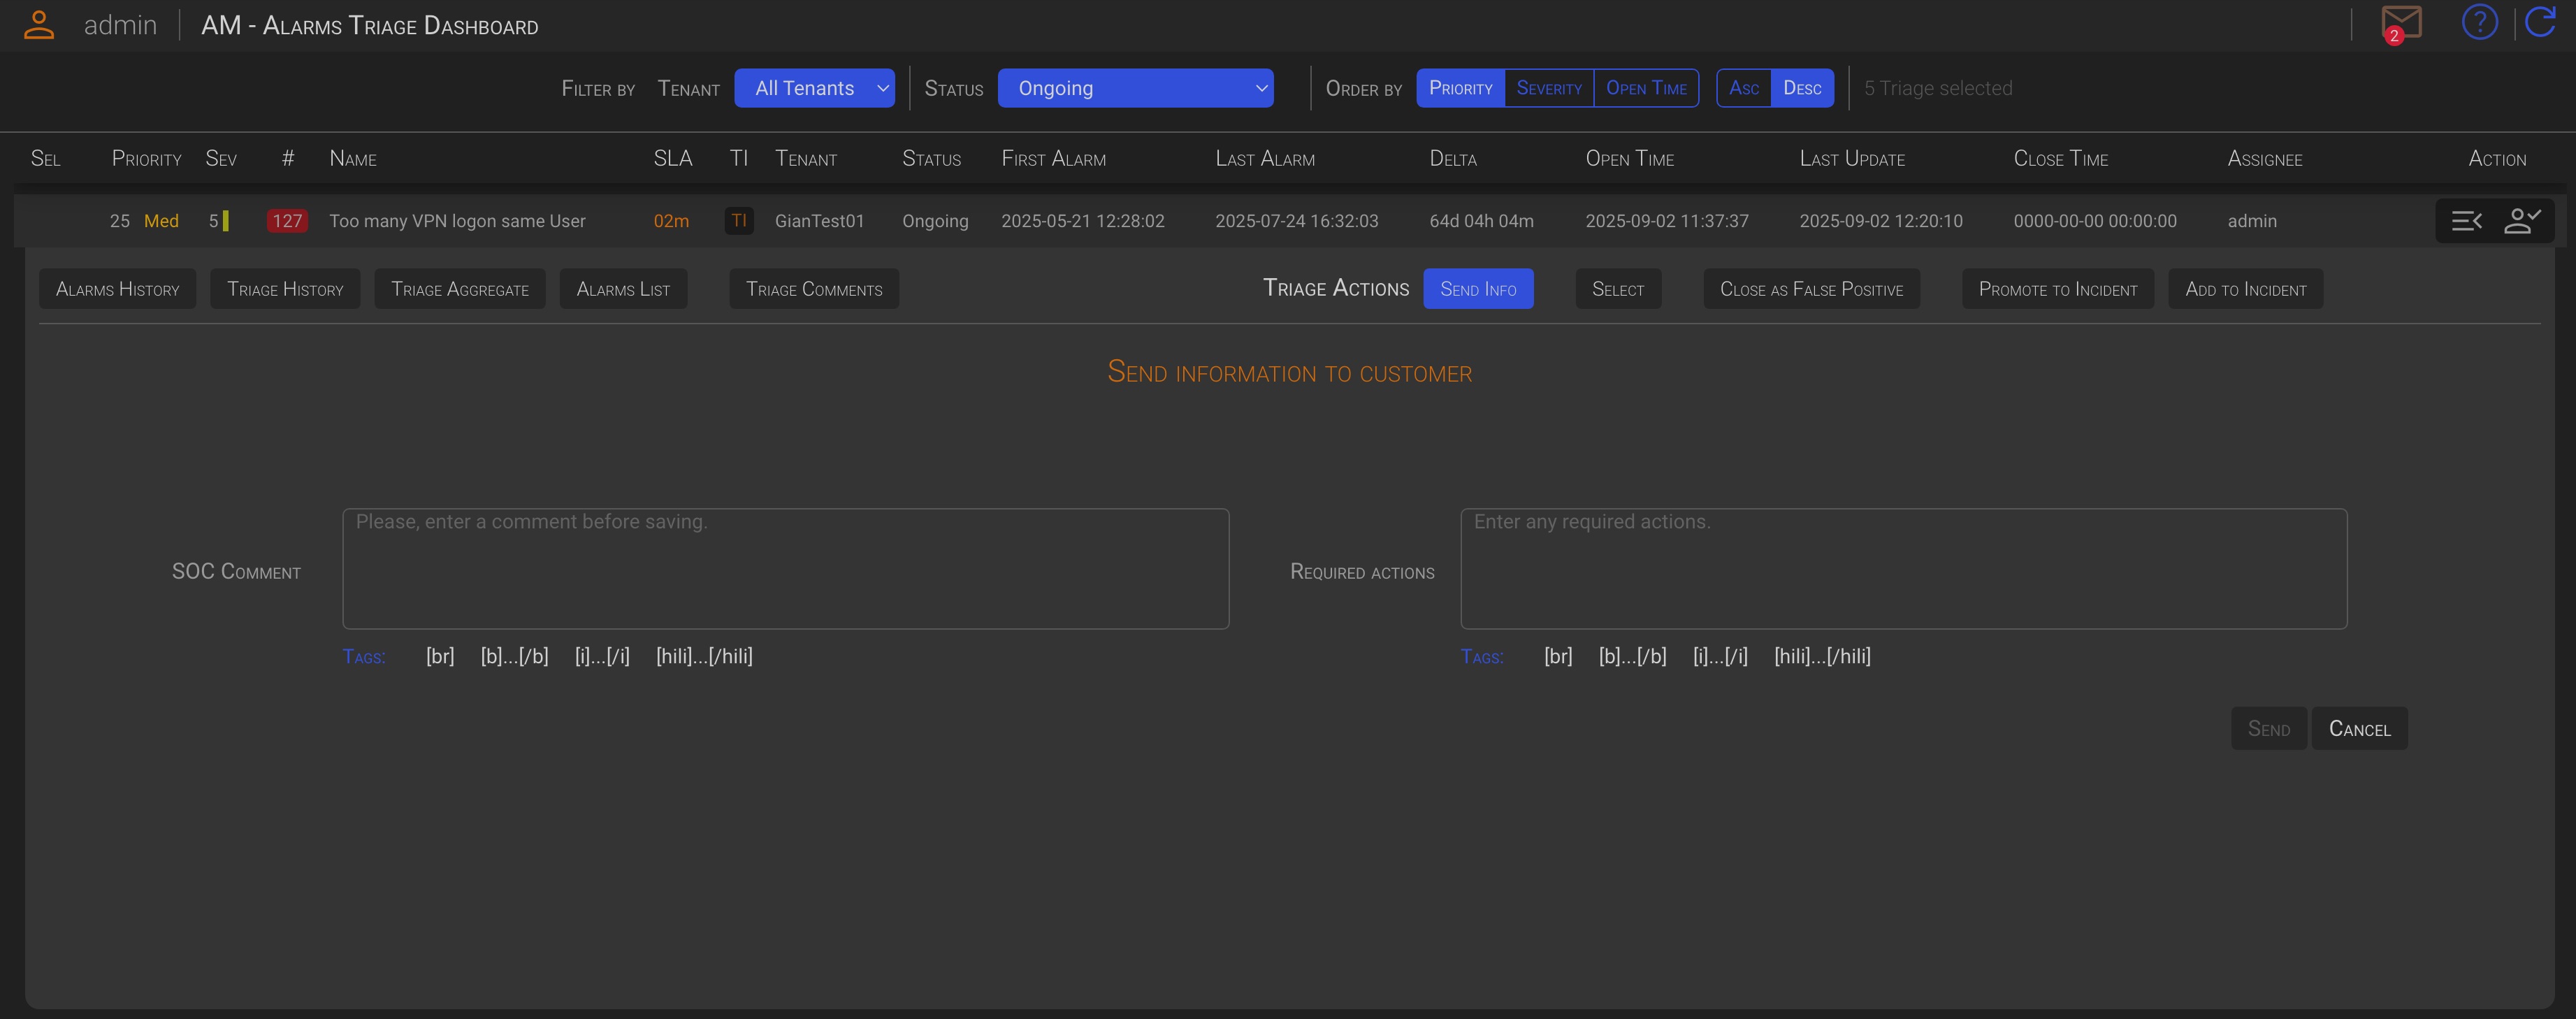Click the assign user checkmark icon
Viewport: 2576px width, 1019px height.
2522,221
